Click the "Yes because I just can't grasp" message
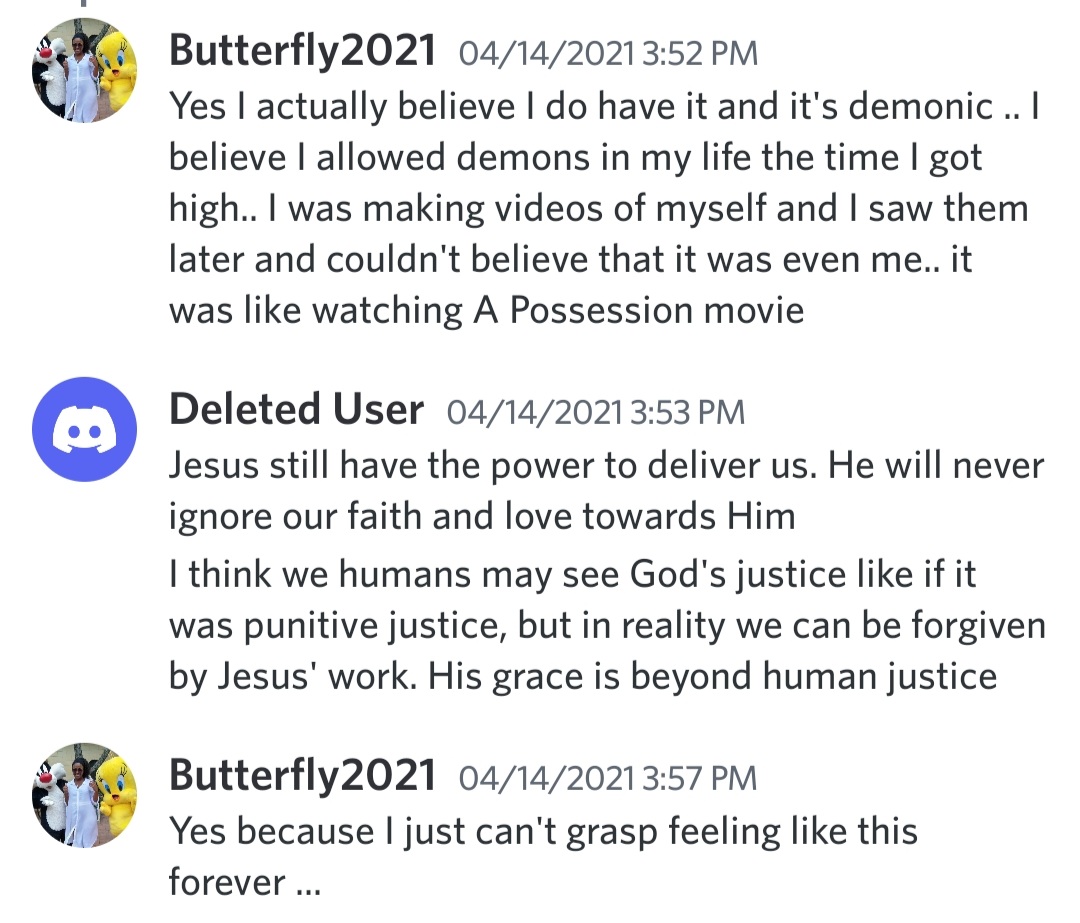The width and height of the screenshot is (1080, 923). click(x=543, y=831)
